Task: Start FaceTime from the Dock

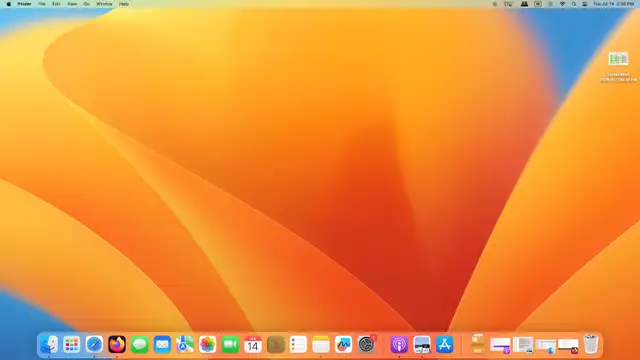Action: click(230, 344)
